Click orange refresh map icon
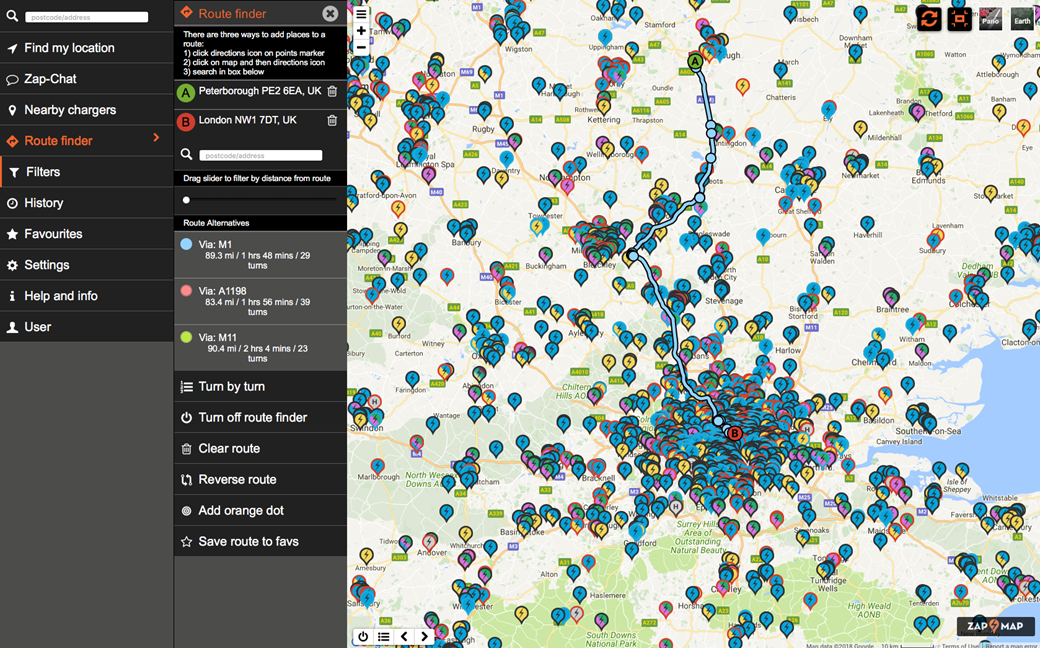The width and height of the screenshot is (1040, 648). [929, 19]
